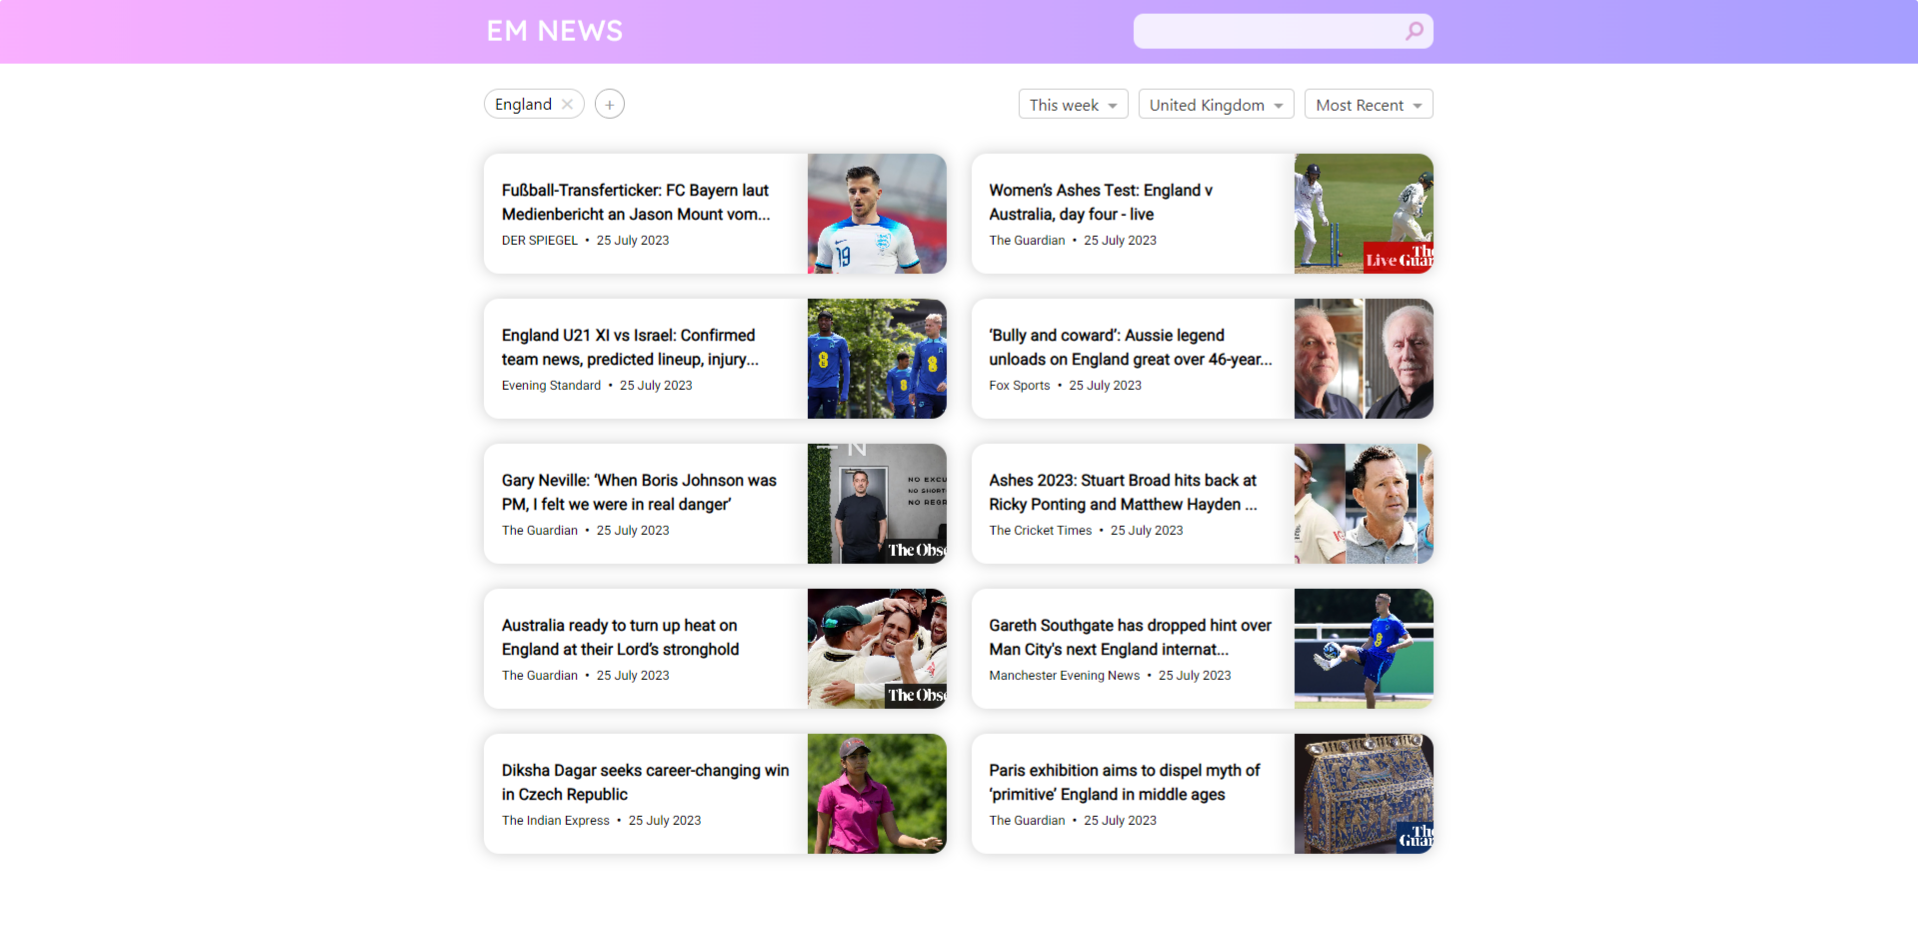The image size is (1918, 926).
Task: Open the Most Recent sort dropdown
Action: pos(1368,104)
